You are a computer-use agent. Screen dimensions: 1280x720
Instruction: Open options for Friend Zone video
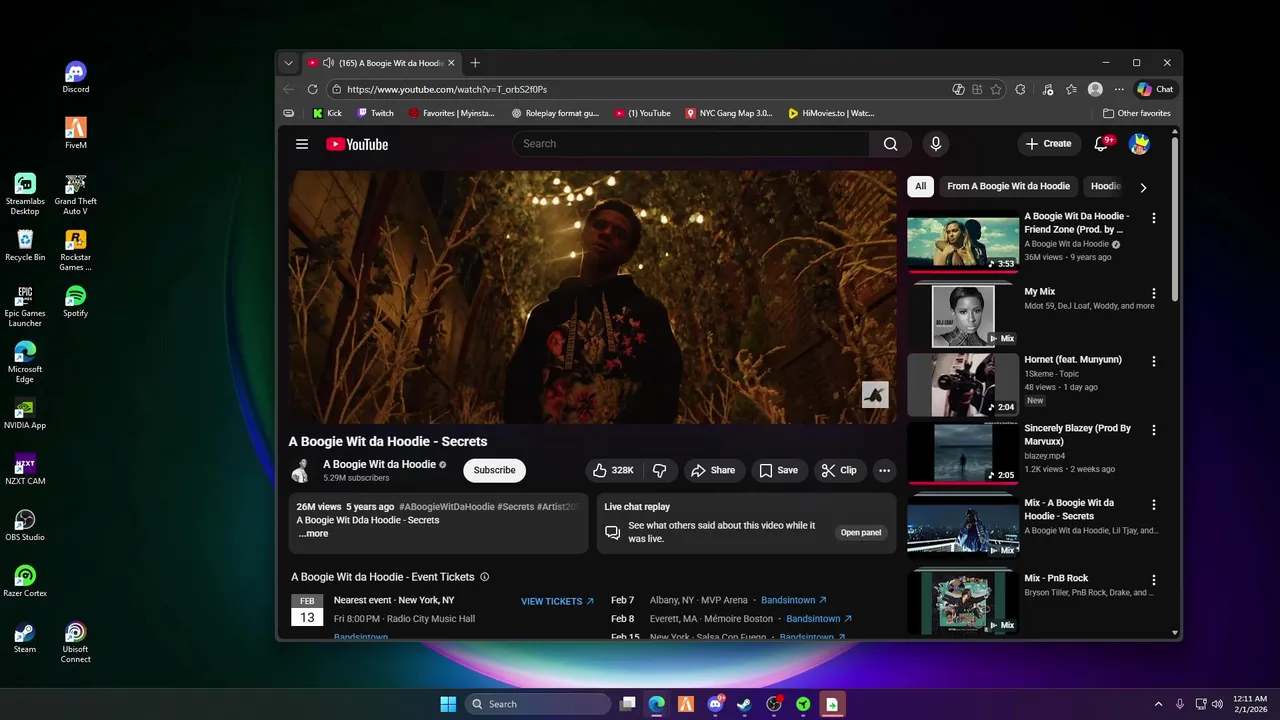[1154, 218]
